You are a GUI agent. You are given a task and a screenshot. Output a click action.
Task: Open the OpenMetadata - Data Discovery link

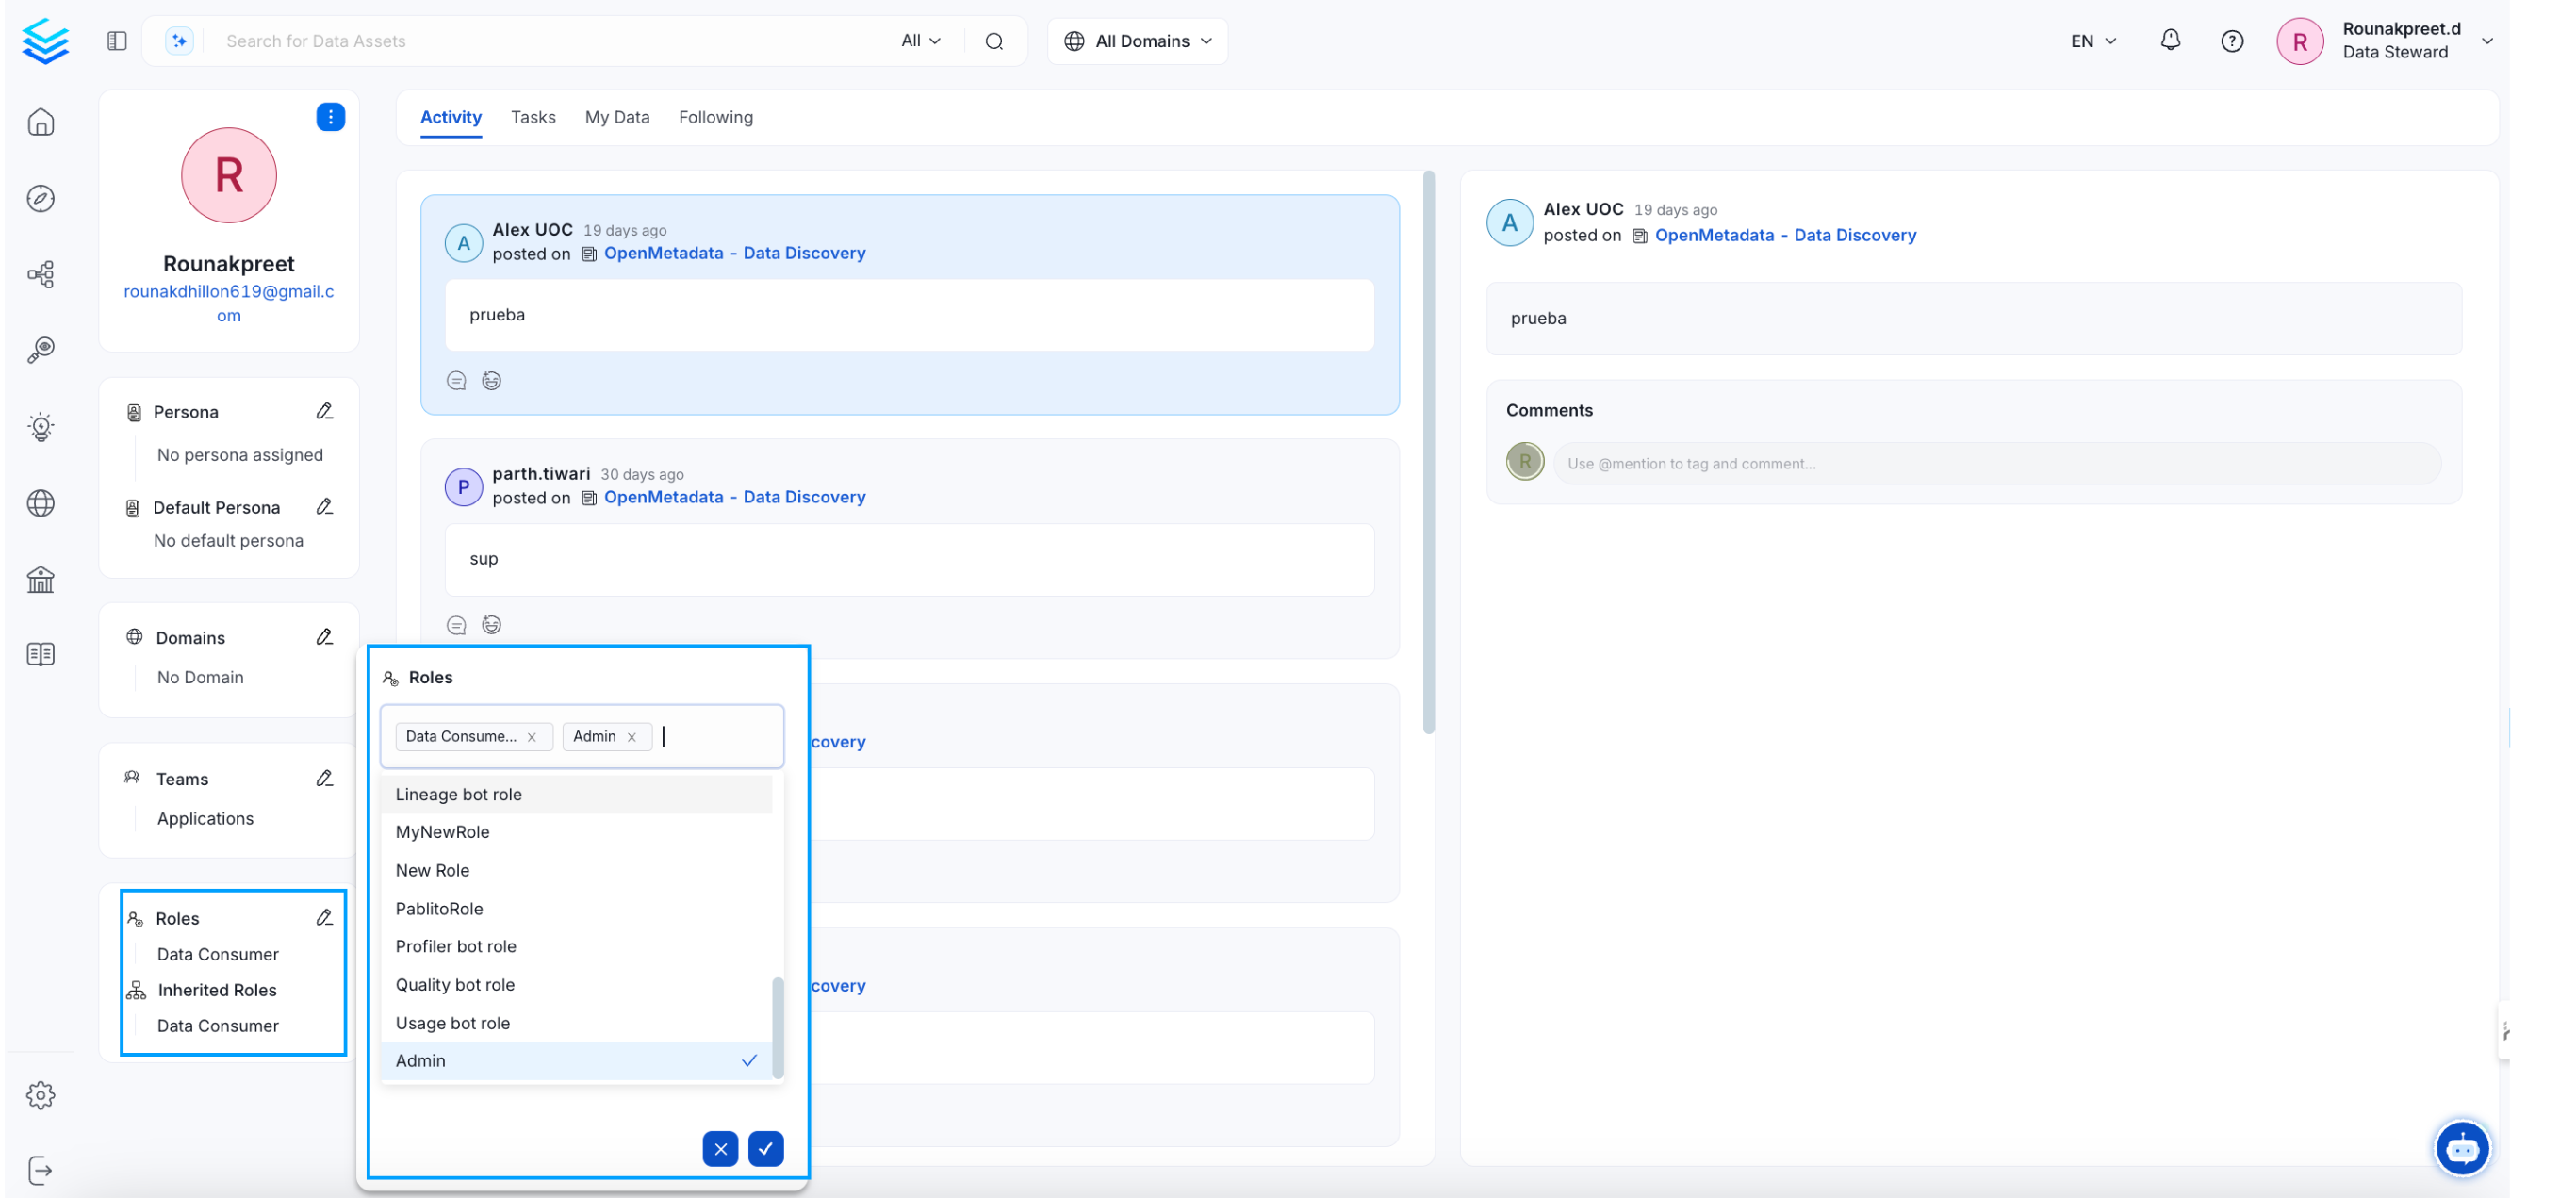tap(734, 253)
